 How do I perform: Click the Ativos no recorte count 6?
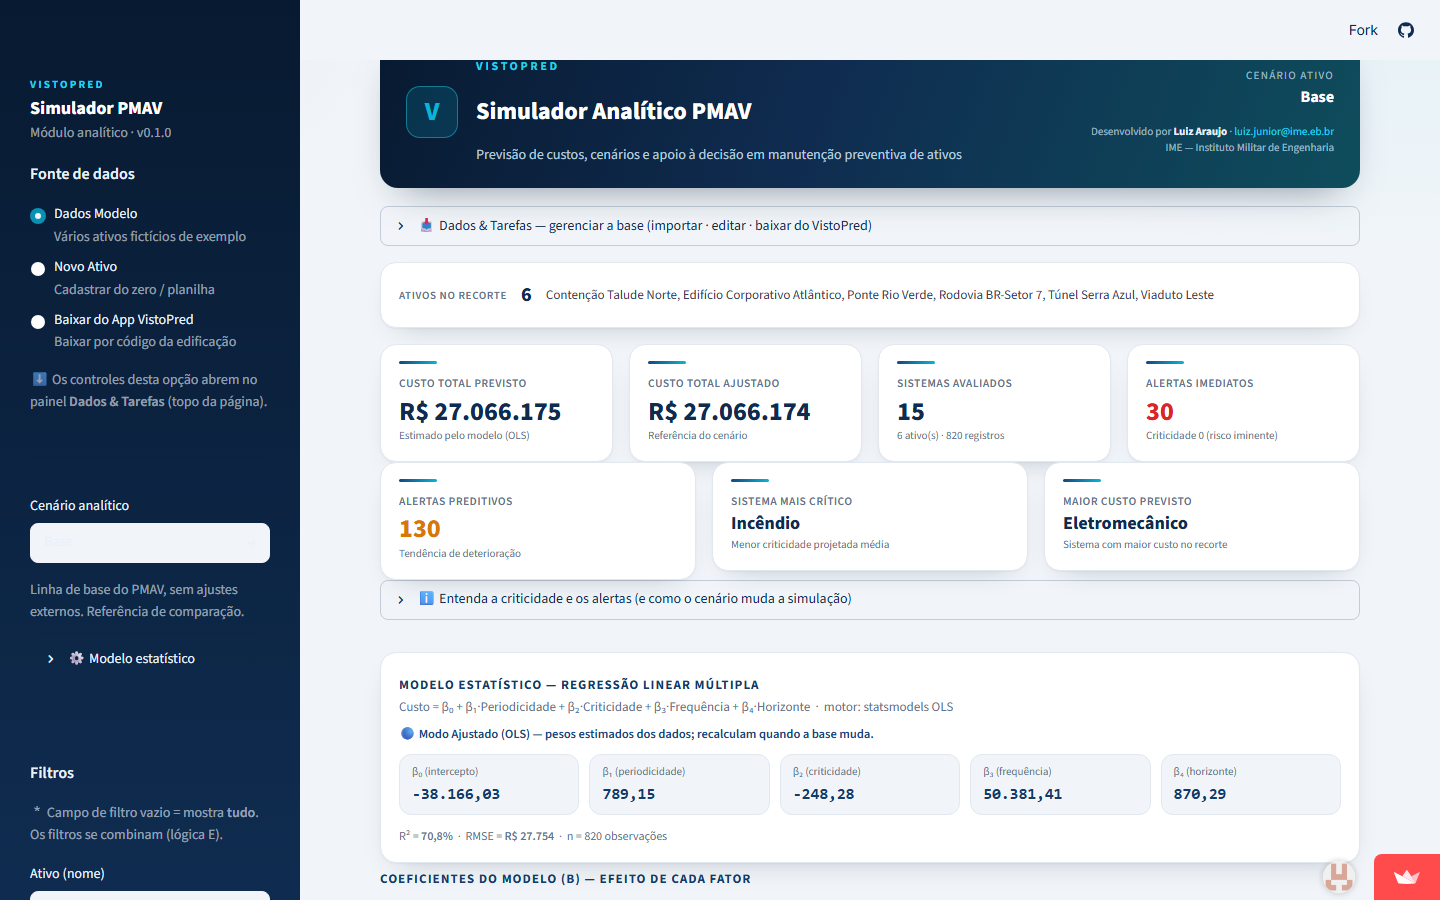tap(526, 295)
